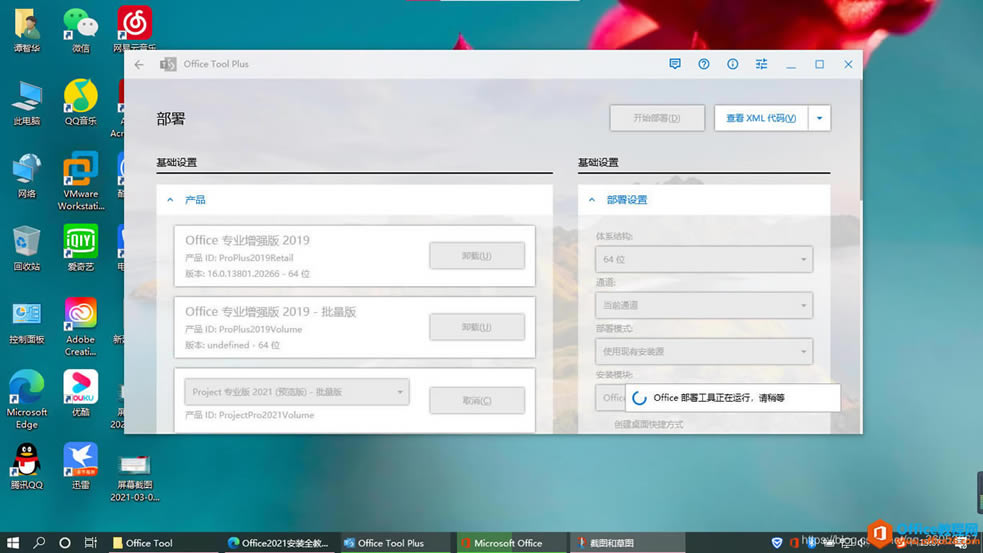Open the 通道 当前通道 dropdown
Viewport: 983px width, 553px height.
click(x=704, y=305)
